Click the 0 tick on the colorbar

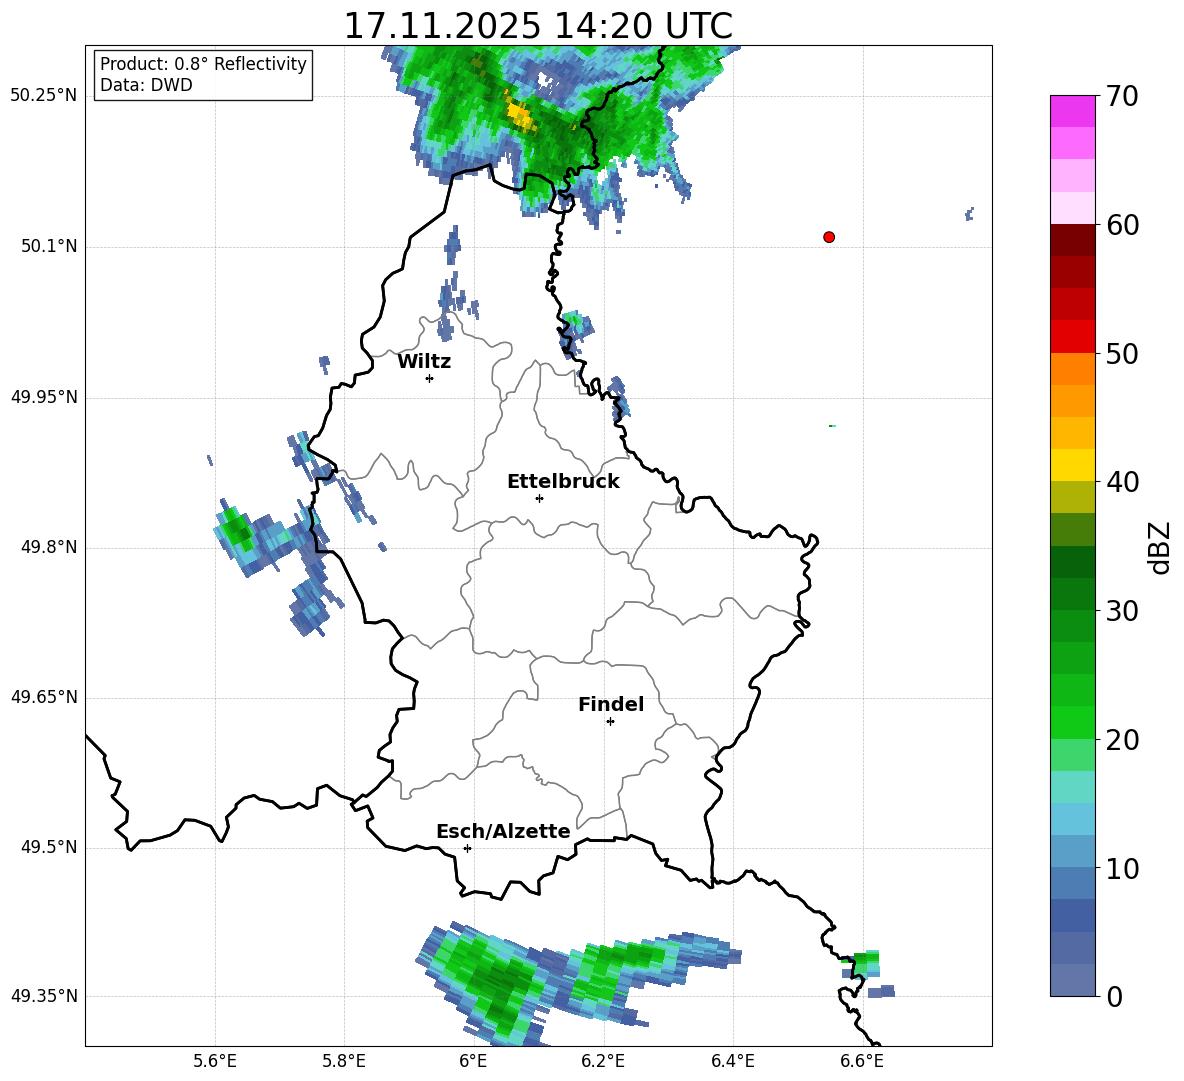click(x=1115, y=996)
